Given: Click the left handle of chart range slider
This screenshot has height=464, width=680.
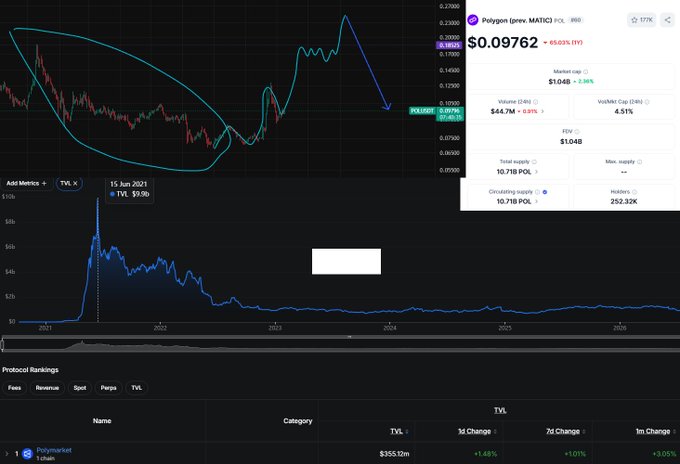Looking at the screenshot, I should point(2,345).
